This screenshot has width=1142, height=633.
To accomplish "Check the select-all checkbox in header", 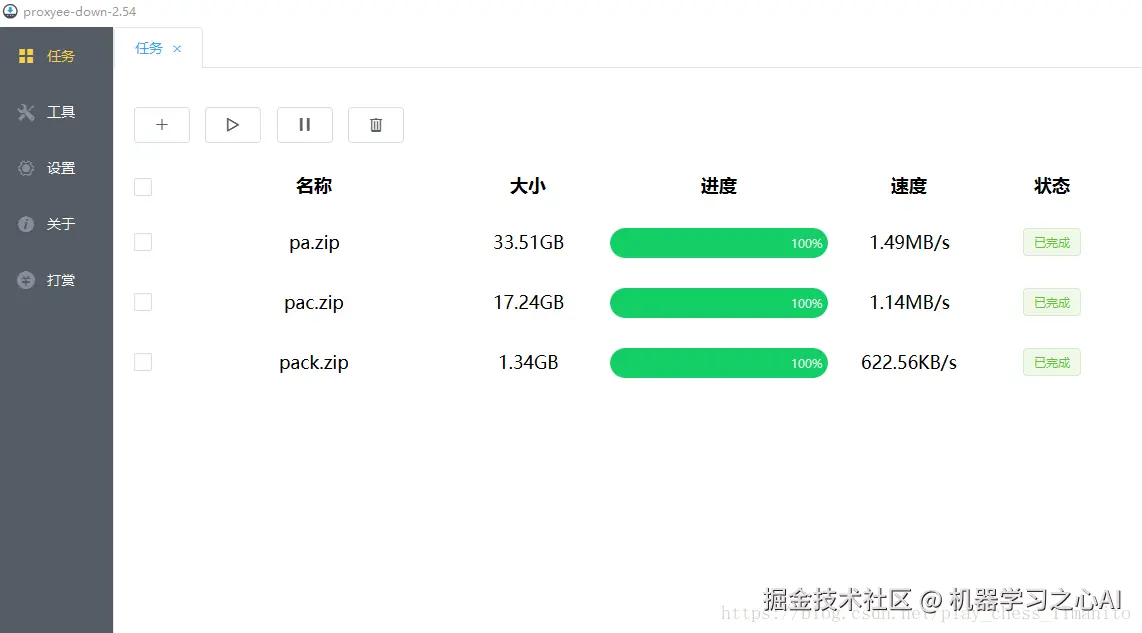I will coord(142,186).
